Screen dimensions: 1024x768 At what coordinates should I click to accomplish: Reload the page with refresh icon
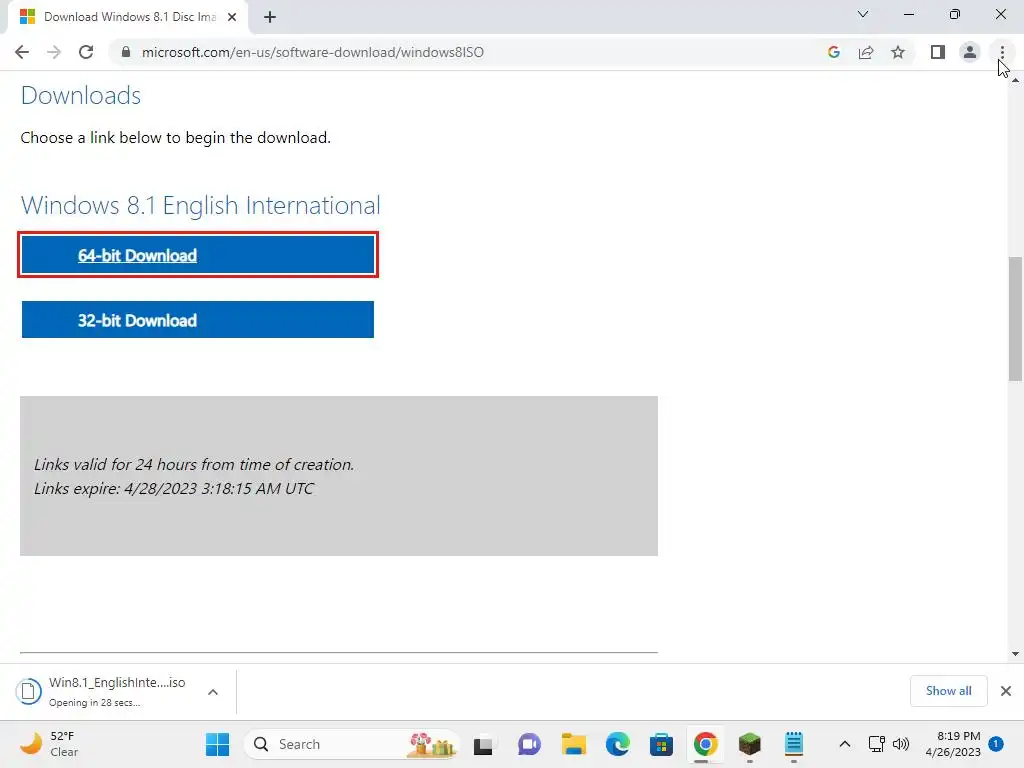(86, 52)
